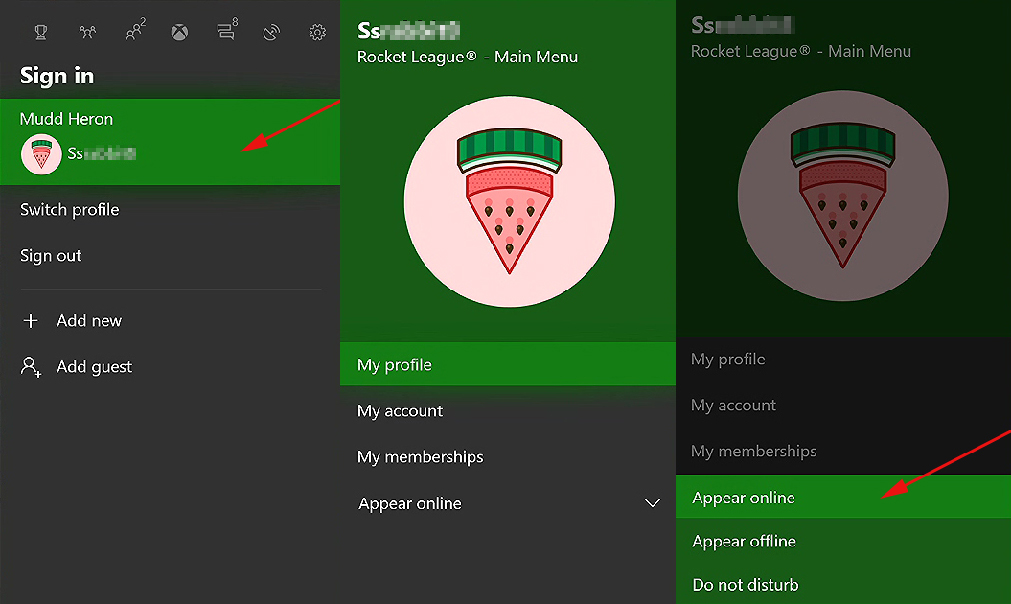
Task: Choose Switch profile
Action: click(70, 209)
